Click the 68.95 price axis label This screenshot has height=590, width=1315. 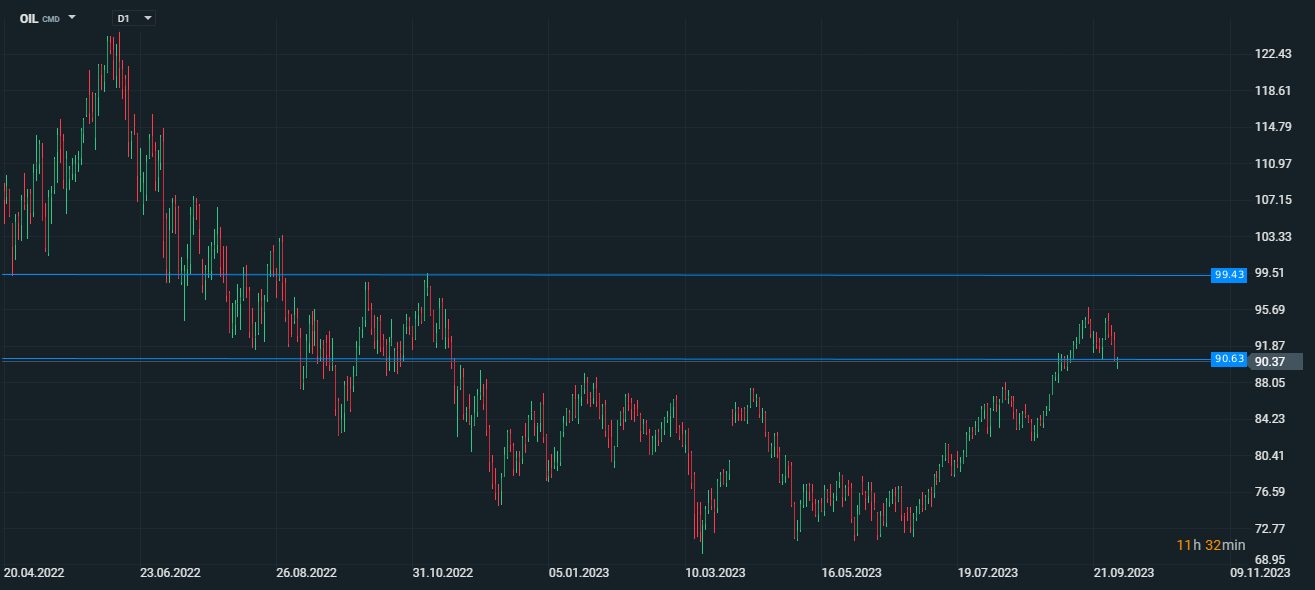tap(1270, 560)
